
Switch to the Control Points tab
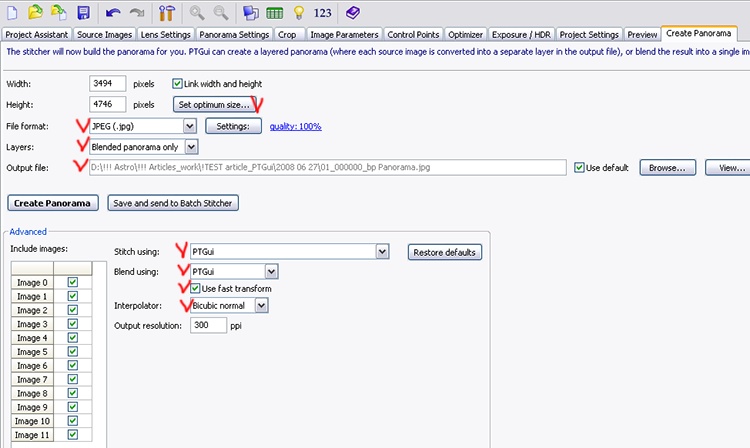(415, 34)
